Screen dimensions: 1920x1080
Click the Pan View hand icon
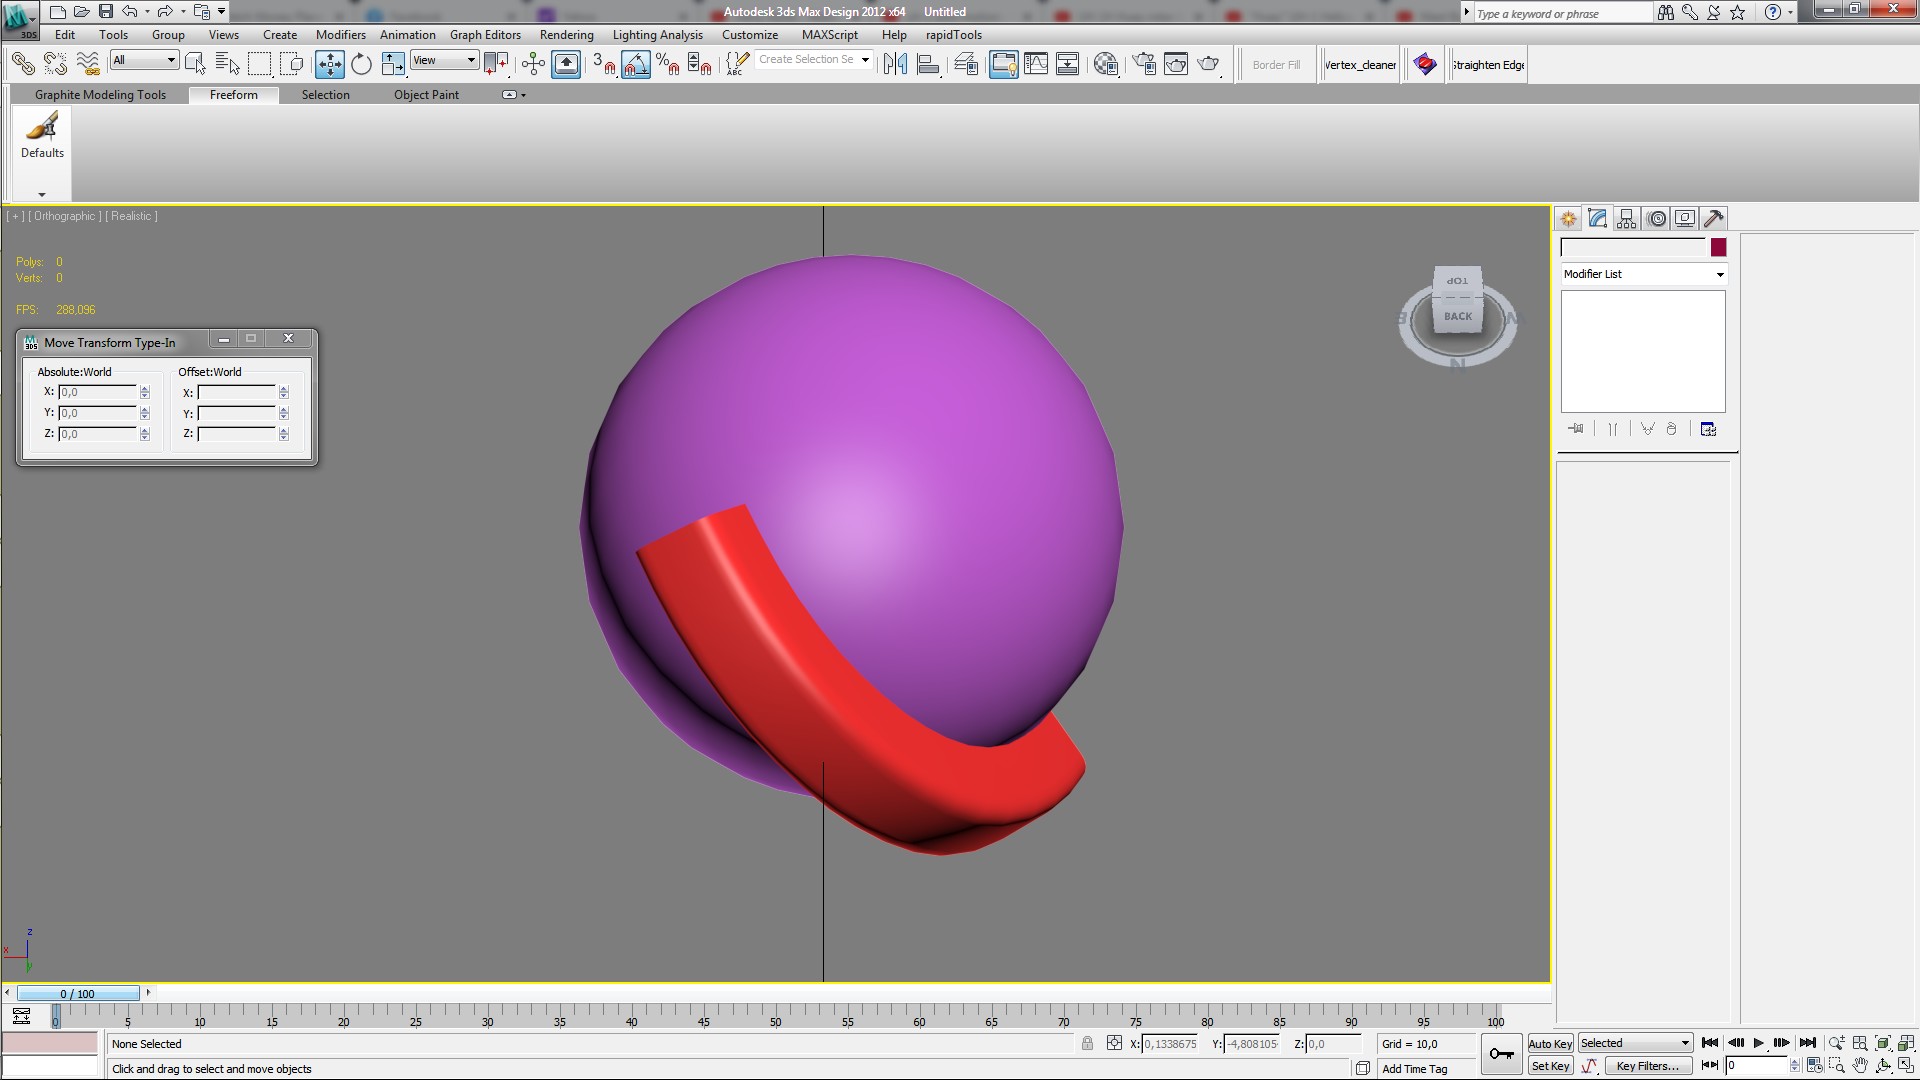pos(1860,1066)
